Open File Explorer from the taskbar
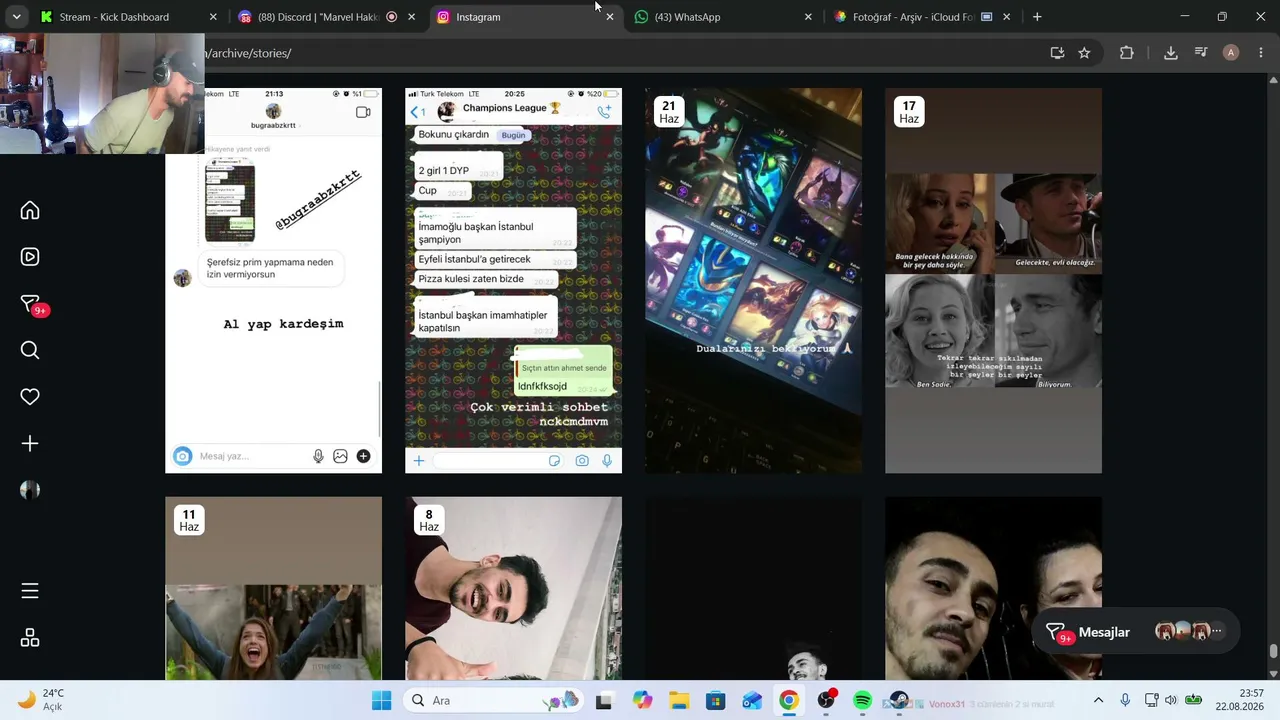Viewport: 1280px width, 720px height. (x=679, y=701)
